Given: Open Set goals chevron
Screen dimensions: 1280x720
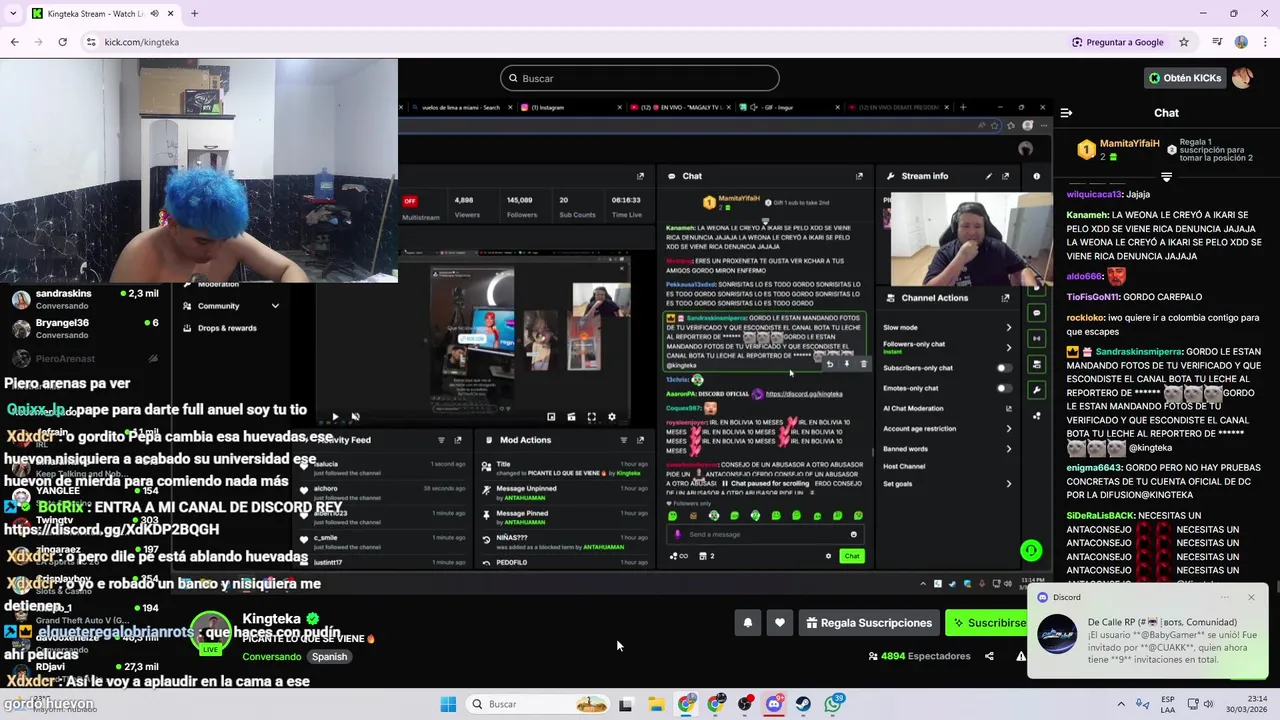Looking at the screenshot, I should click(1008, 484).
